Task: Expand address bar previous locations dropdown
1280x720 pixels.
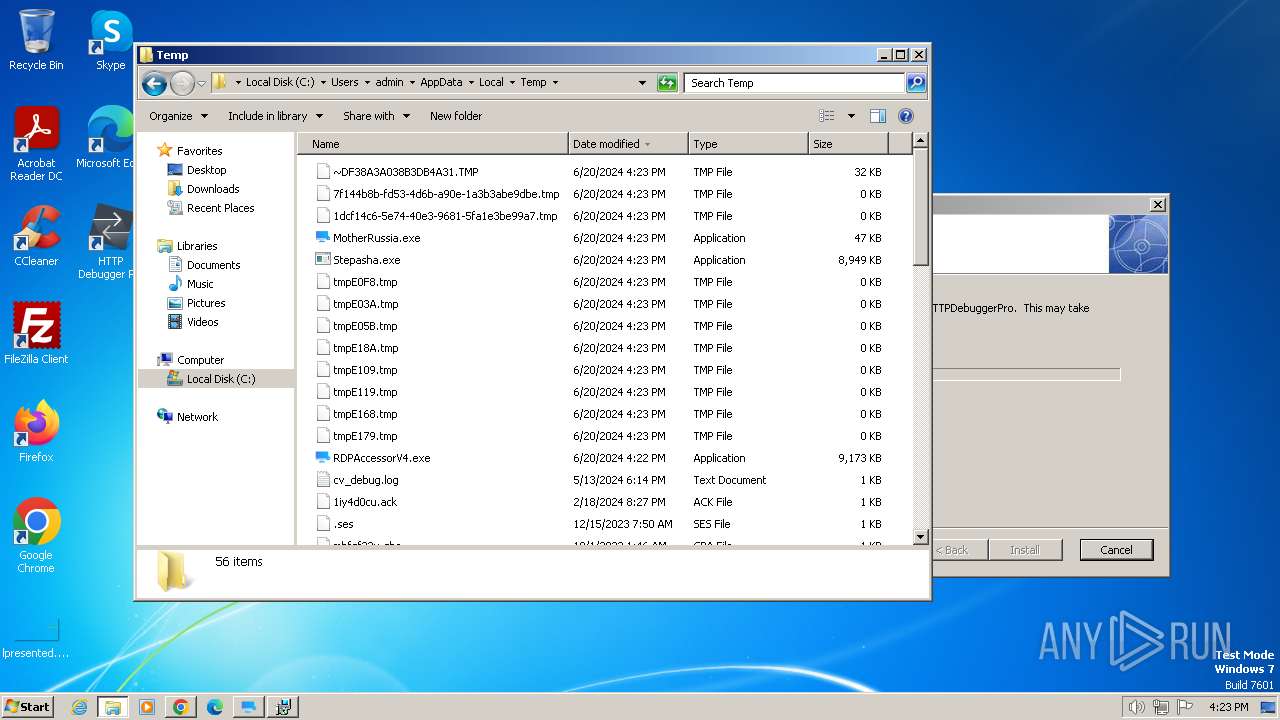Action: click(642, 83)
